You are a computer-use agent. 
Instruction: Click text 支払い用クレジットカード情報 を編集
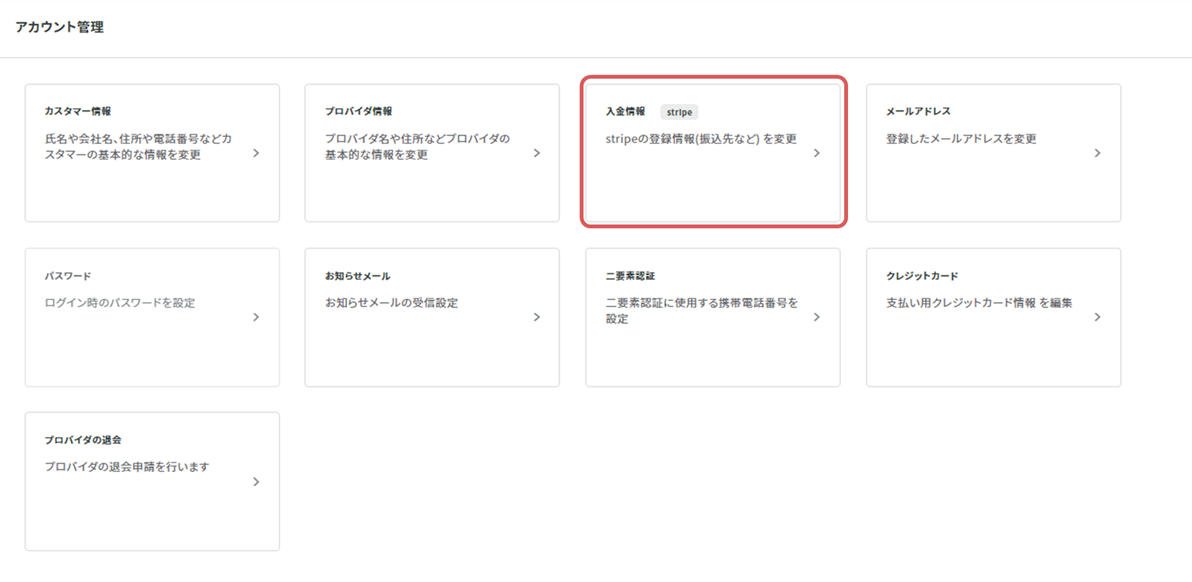[x=979, y=302]
